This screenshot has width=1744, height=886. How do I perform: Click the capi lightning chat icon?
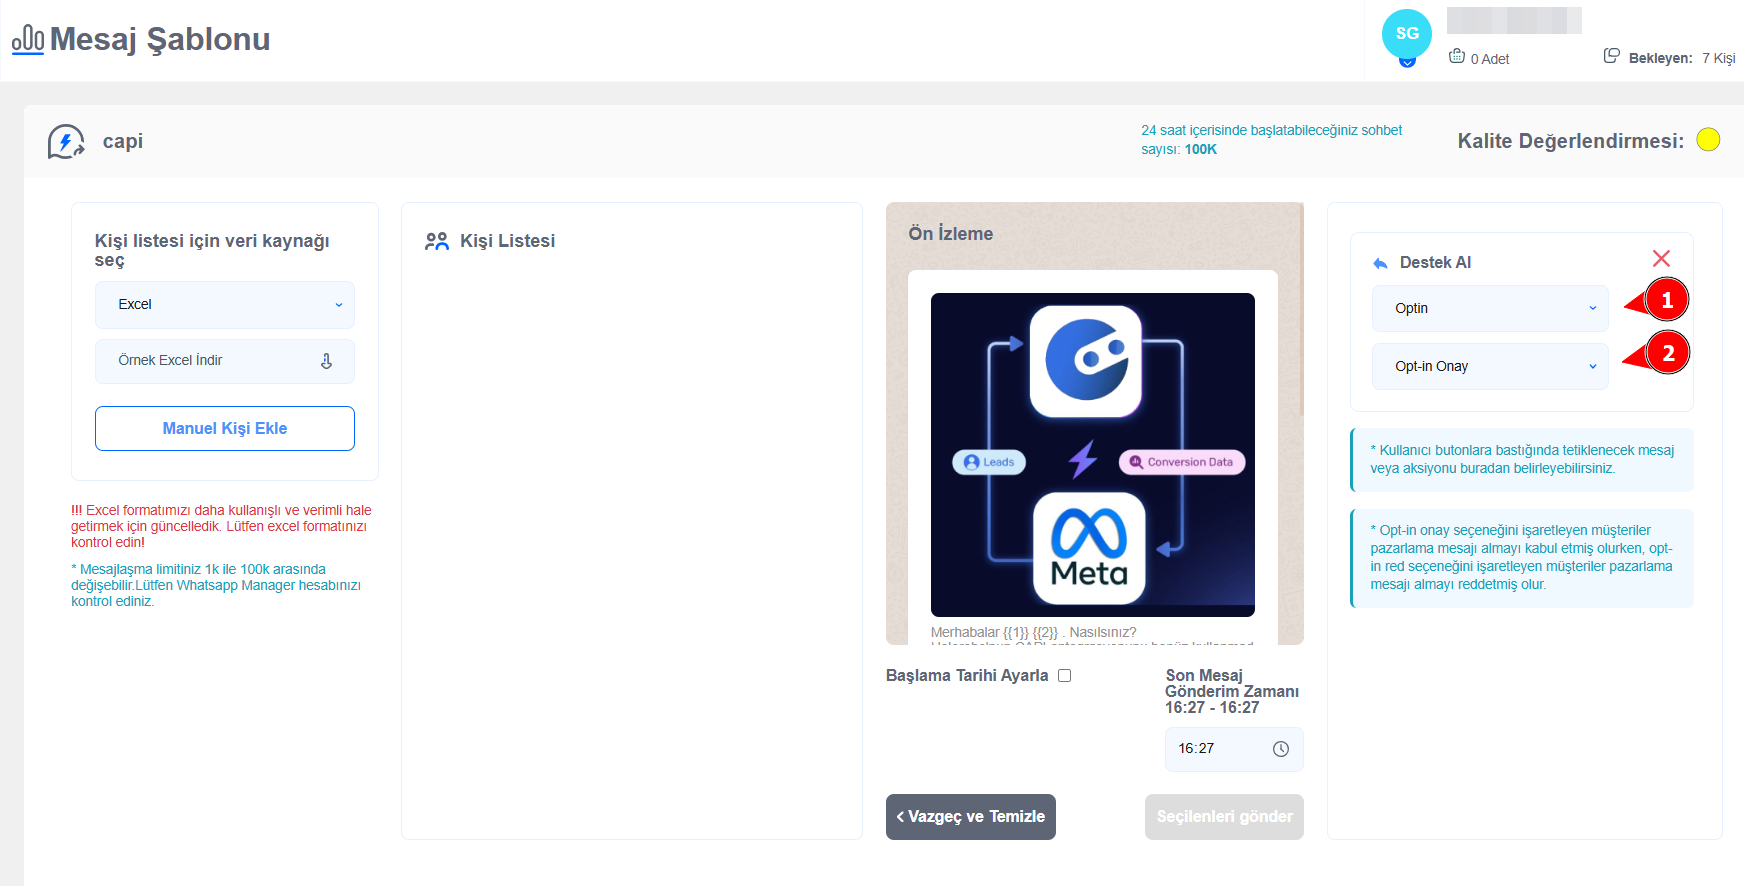pyautogui.click(x=66, y=142)
